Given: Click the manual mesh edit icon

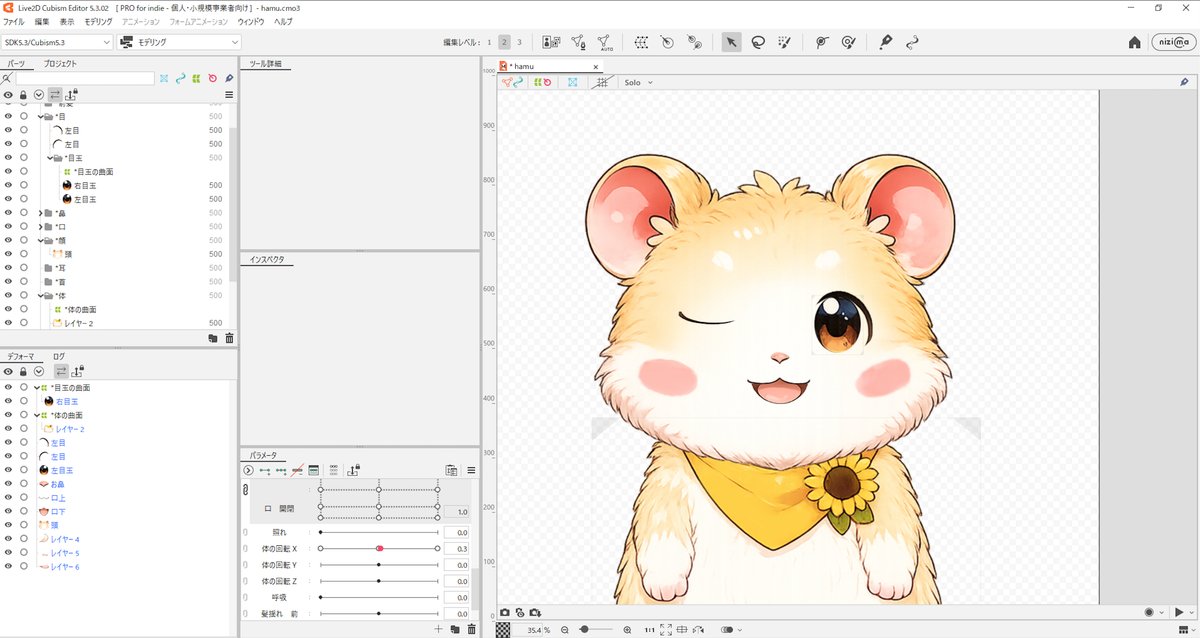Looking at the screenshot, I should point(578,42).
